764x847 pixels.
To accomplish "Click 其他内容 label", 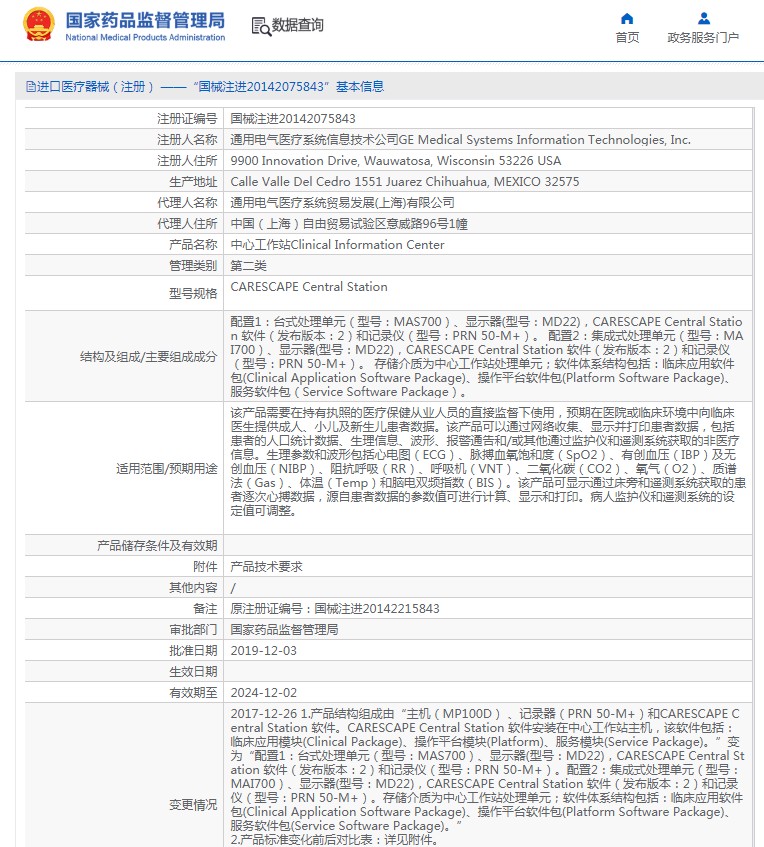I will point(193,588).
